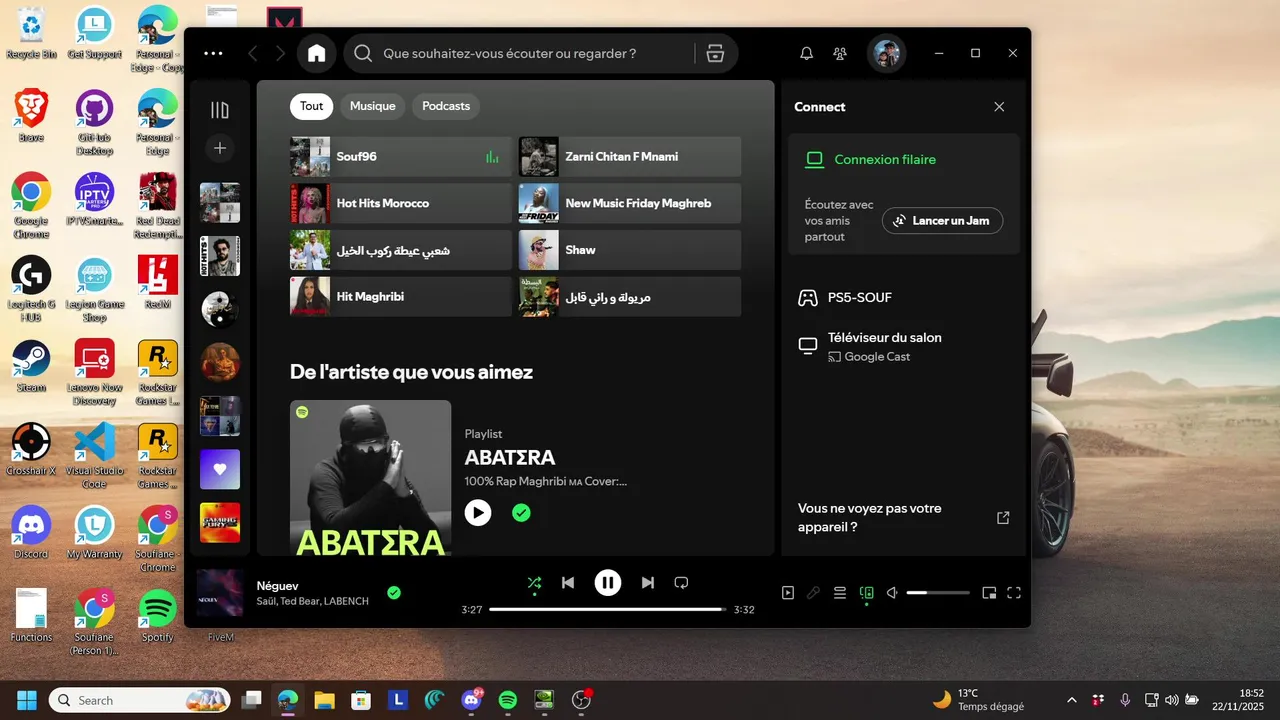The width and height of the screenshot is (1280, 720).
Task: Adjust the Spotify volume slider
Action: (938, 593)
